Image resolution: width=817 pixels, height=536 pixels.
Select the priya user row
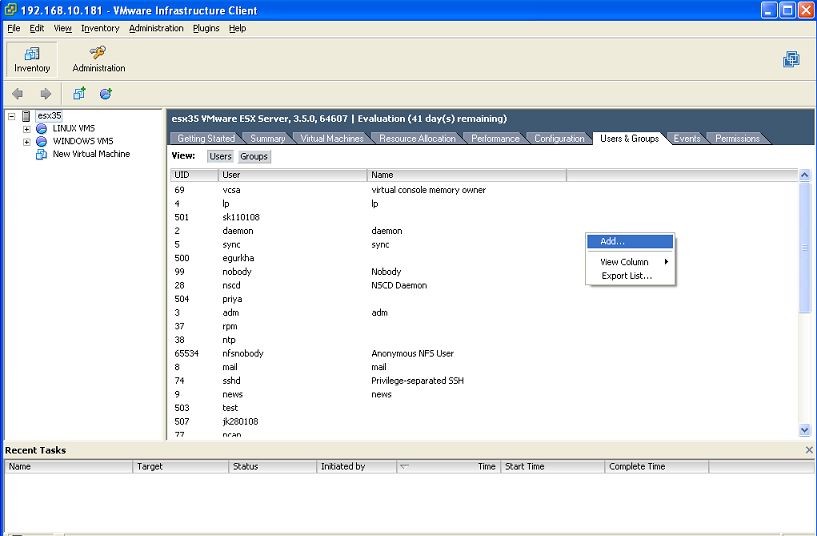point(485,299)
